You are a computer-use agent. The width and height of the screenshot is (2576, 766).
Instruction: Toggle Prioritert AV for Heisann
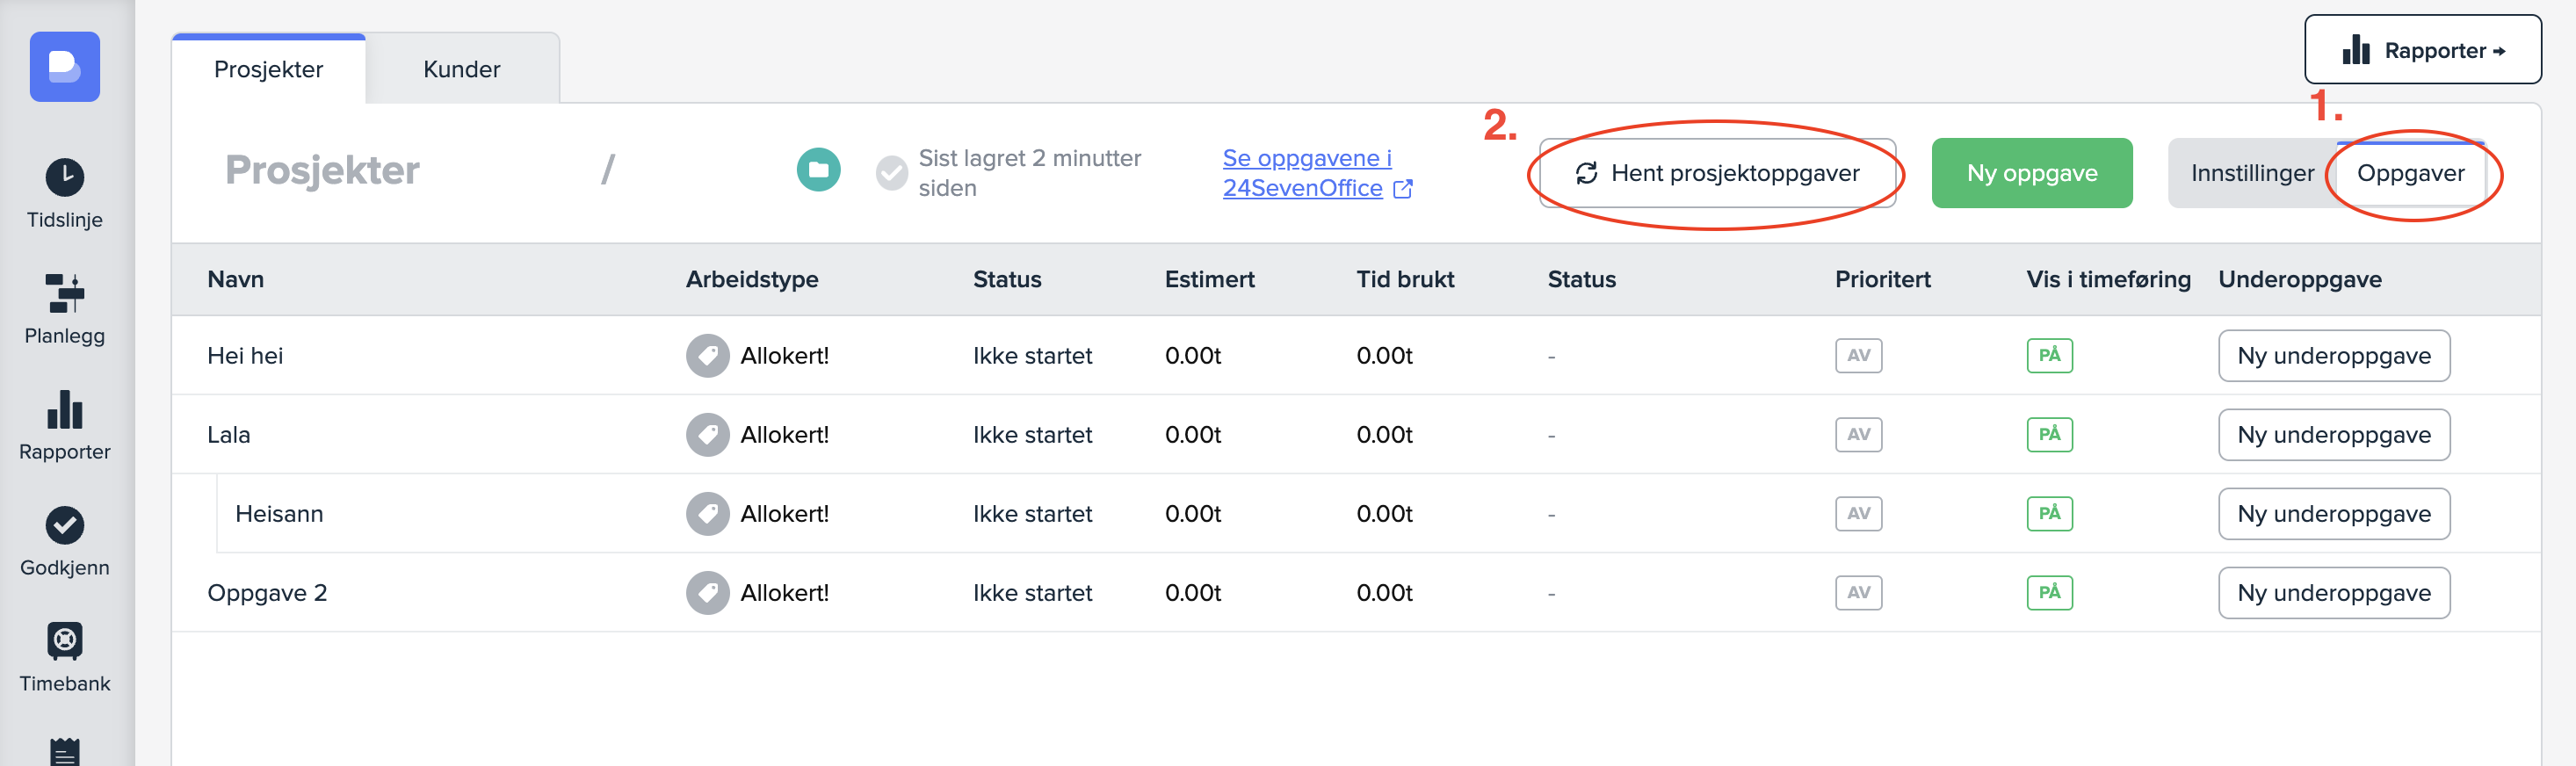point(1858,514)
